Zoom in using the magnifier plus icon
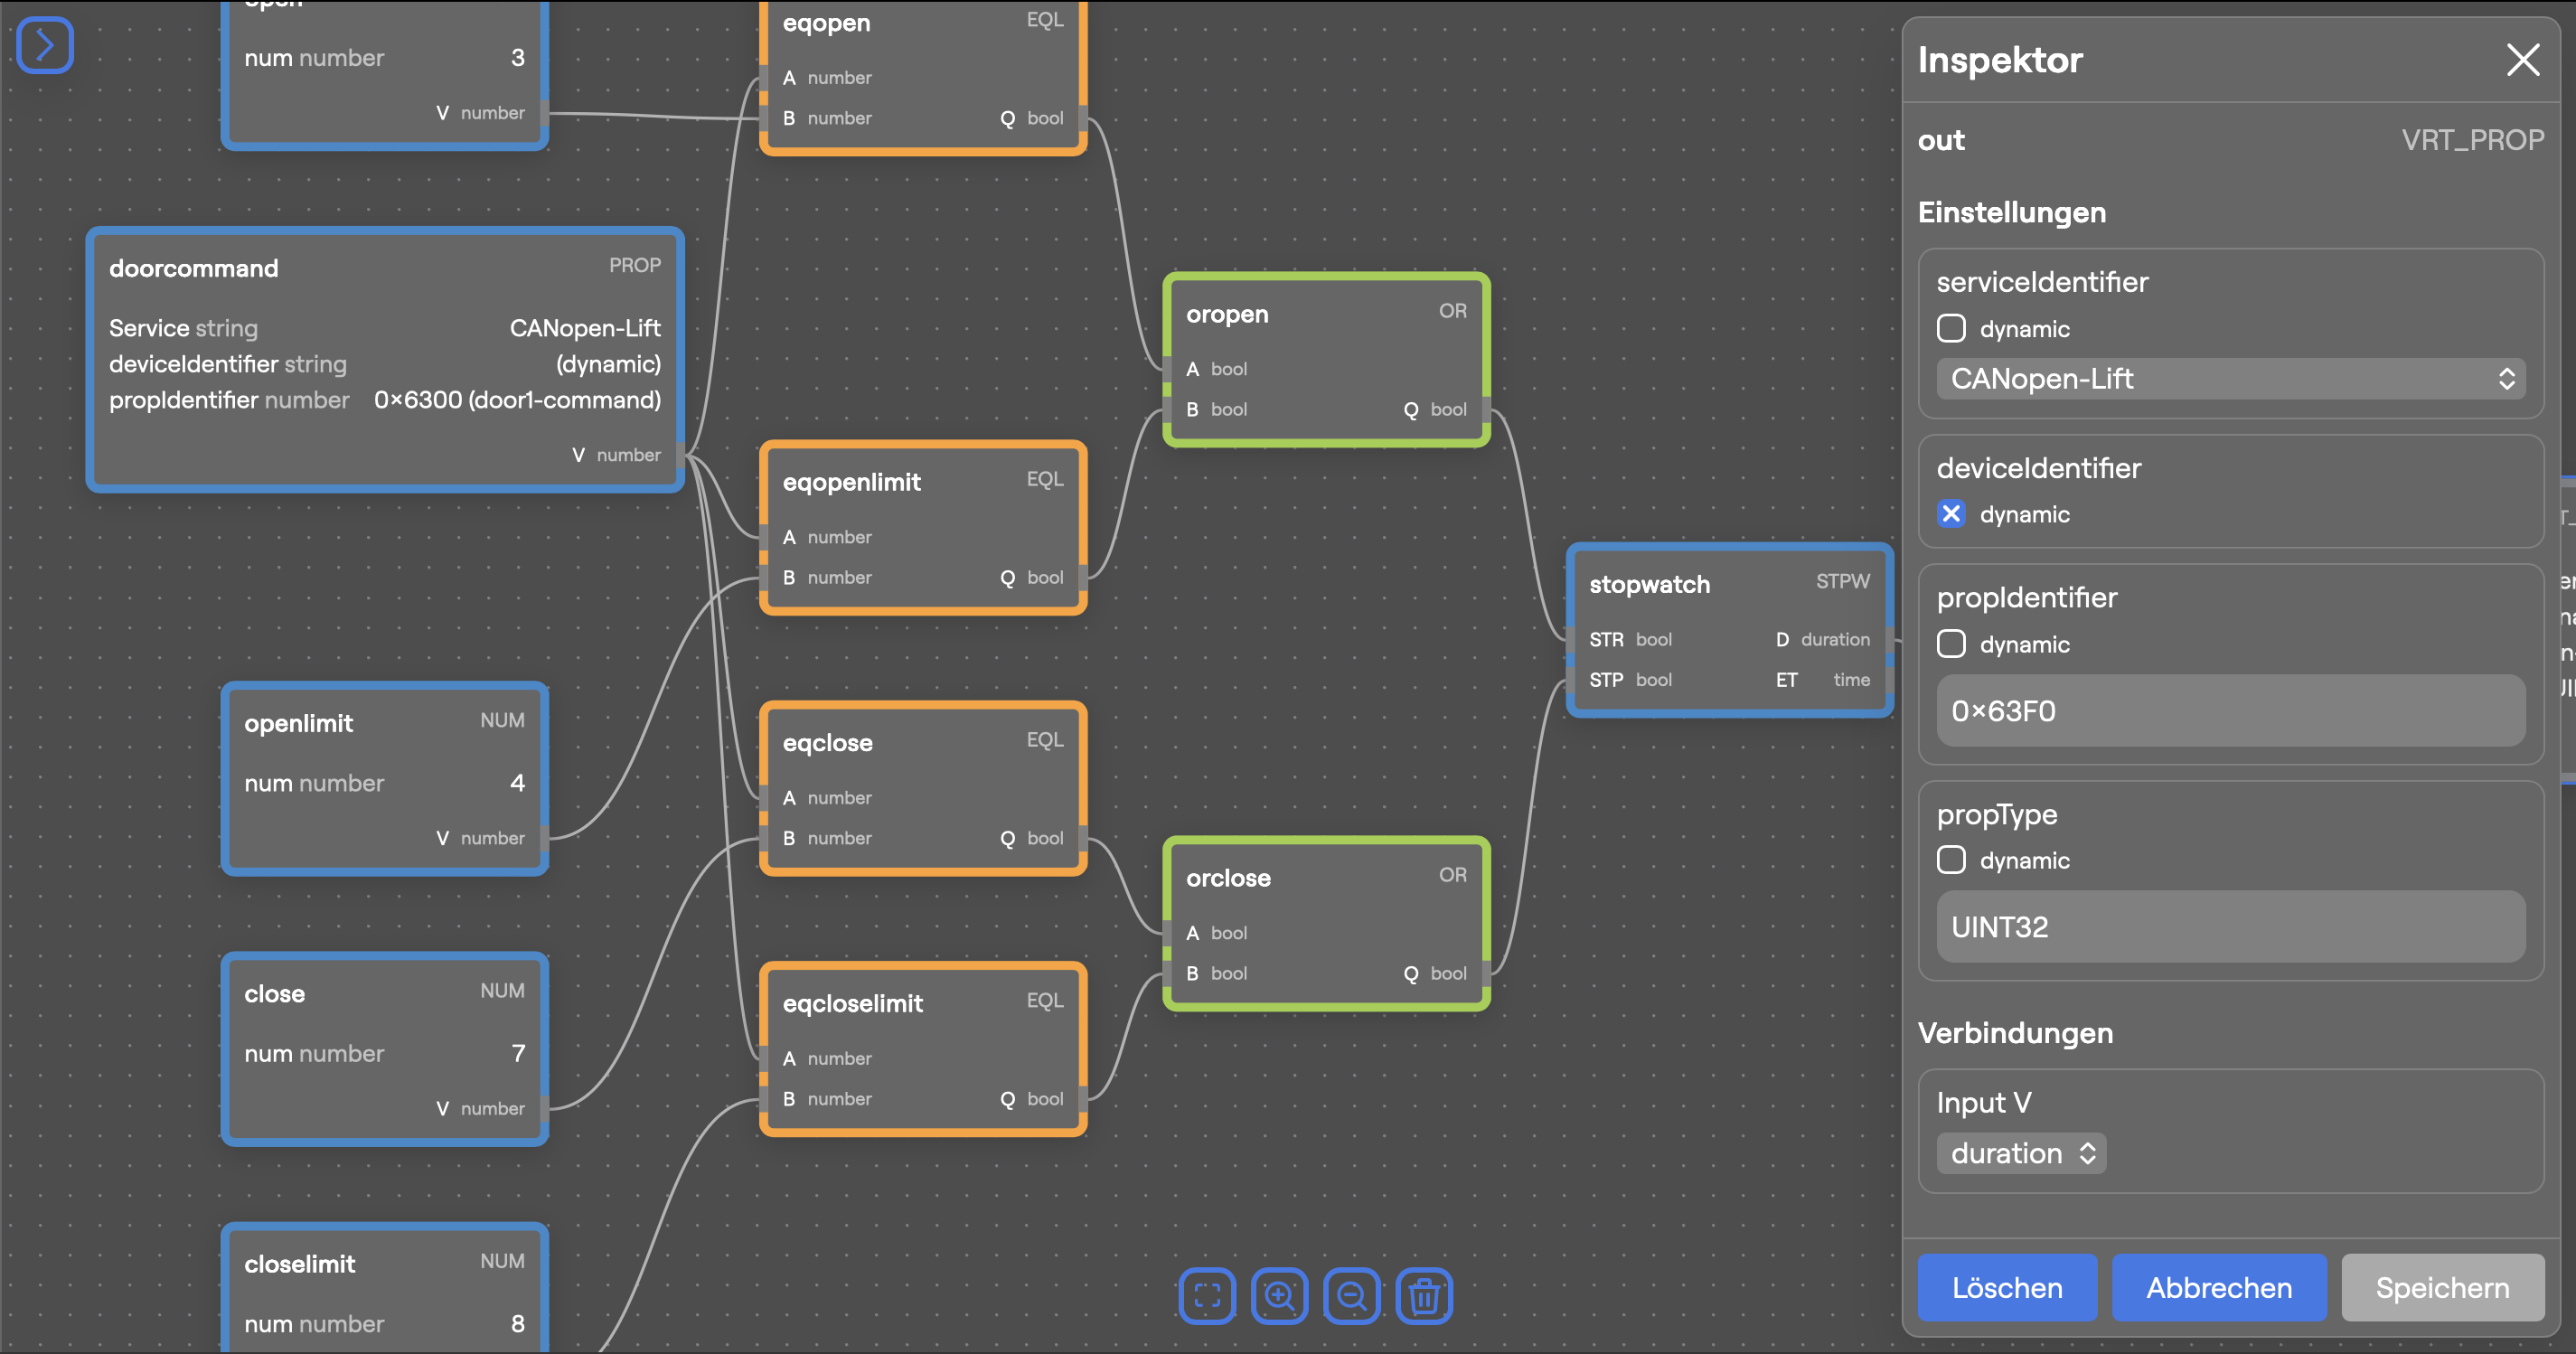 pos(1279,1296)
